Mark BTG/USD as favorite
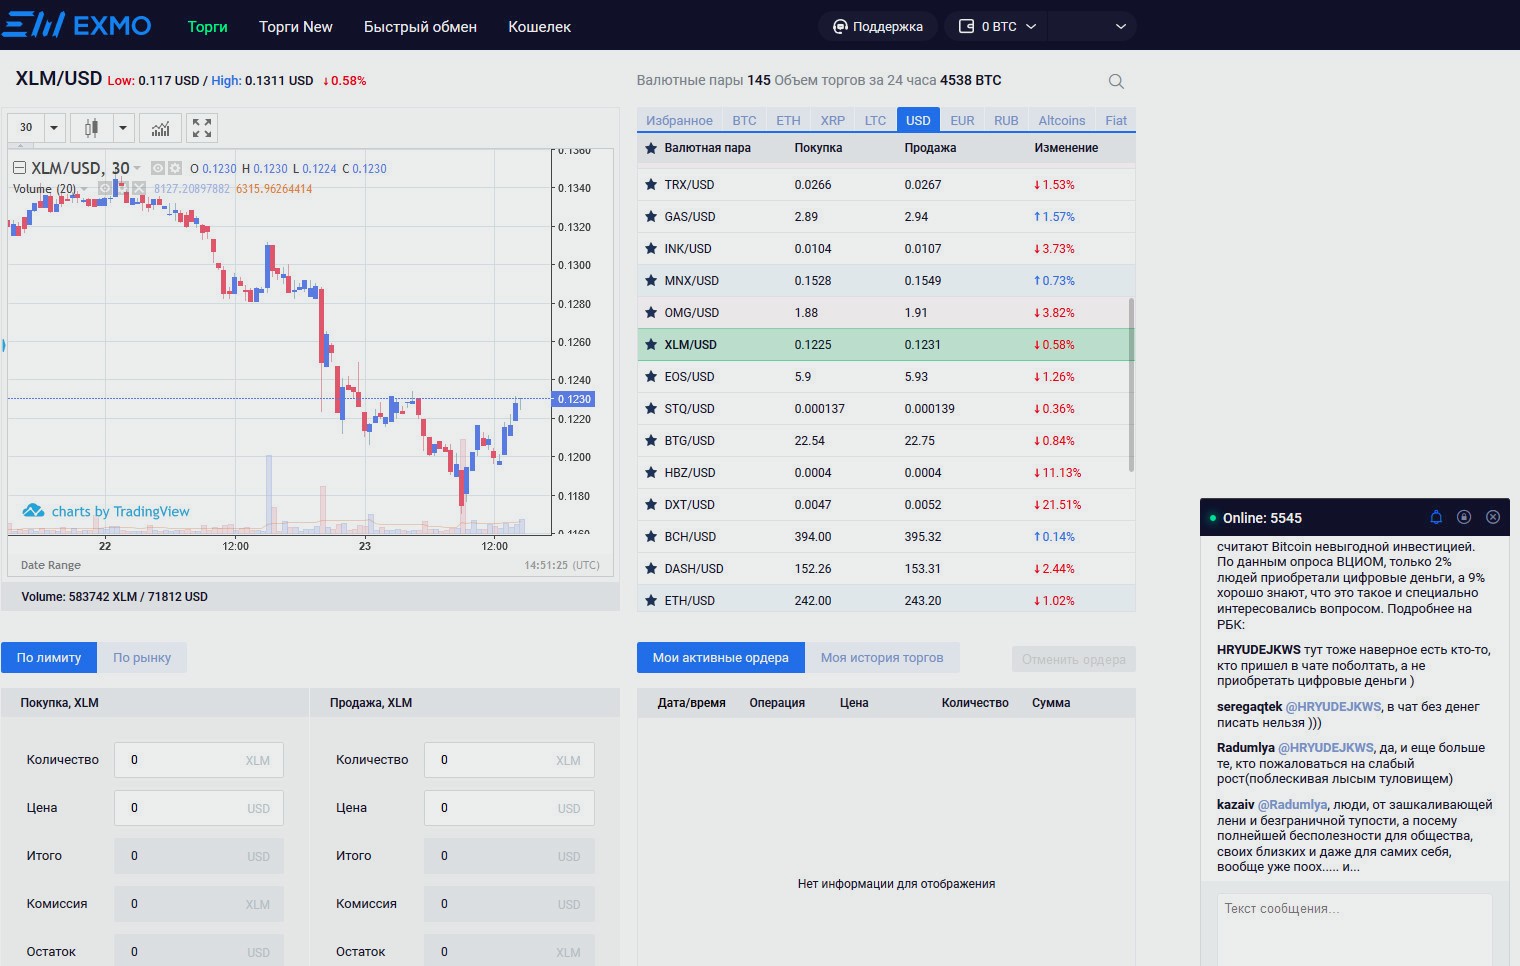 pyautogui.click(x=651, y=441)
